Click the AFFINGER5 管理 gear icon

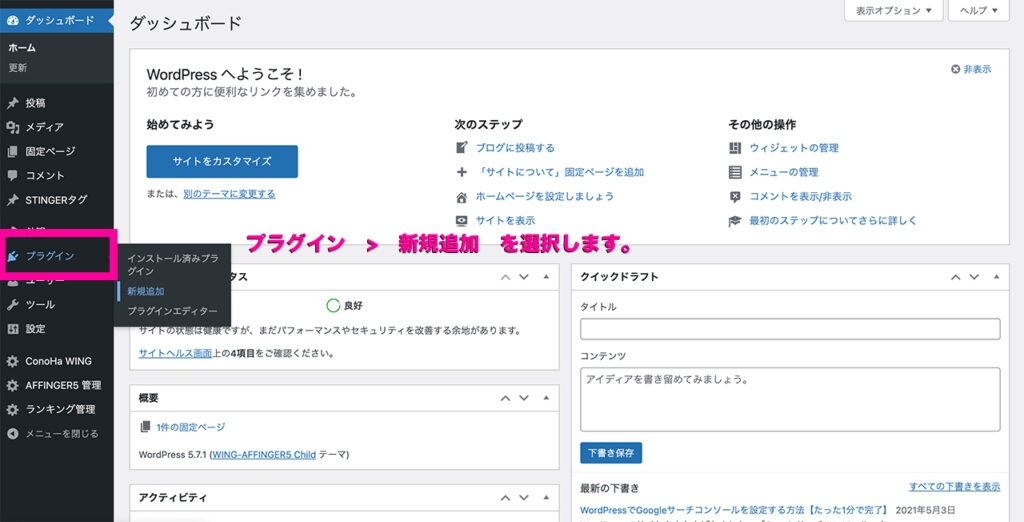point(12,385)
